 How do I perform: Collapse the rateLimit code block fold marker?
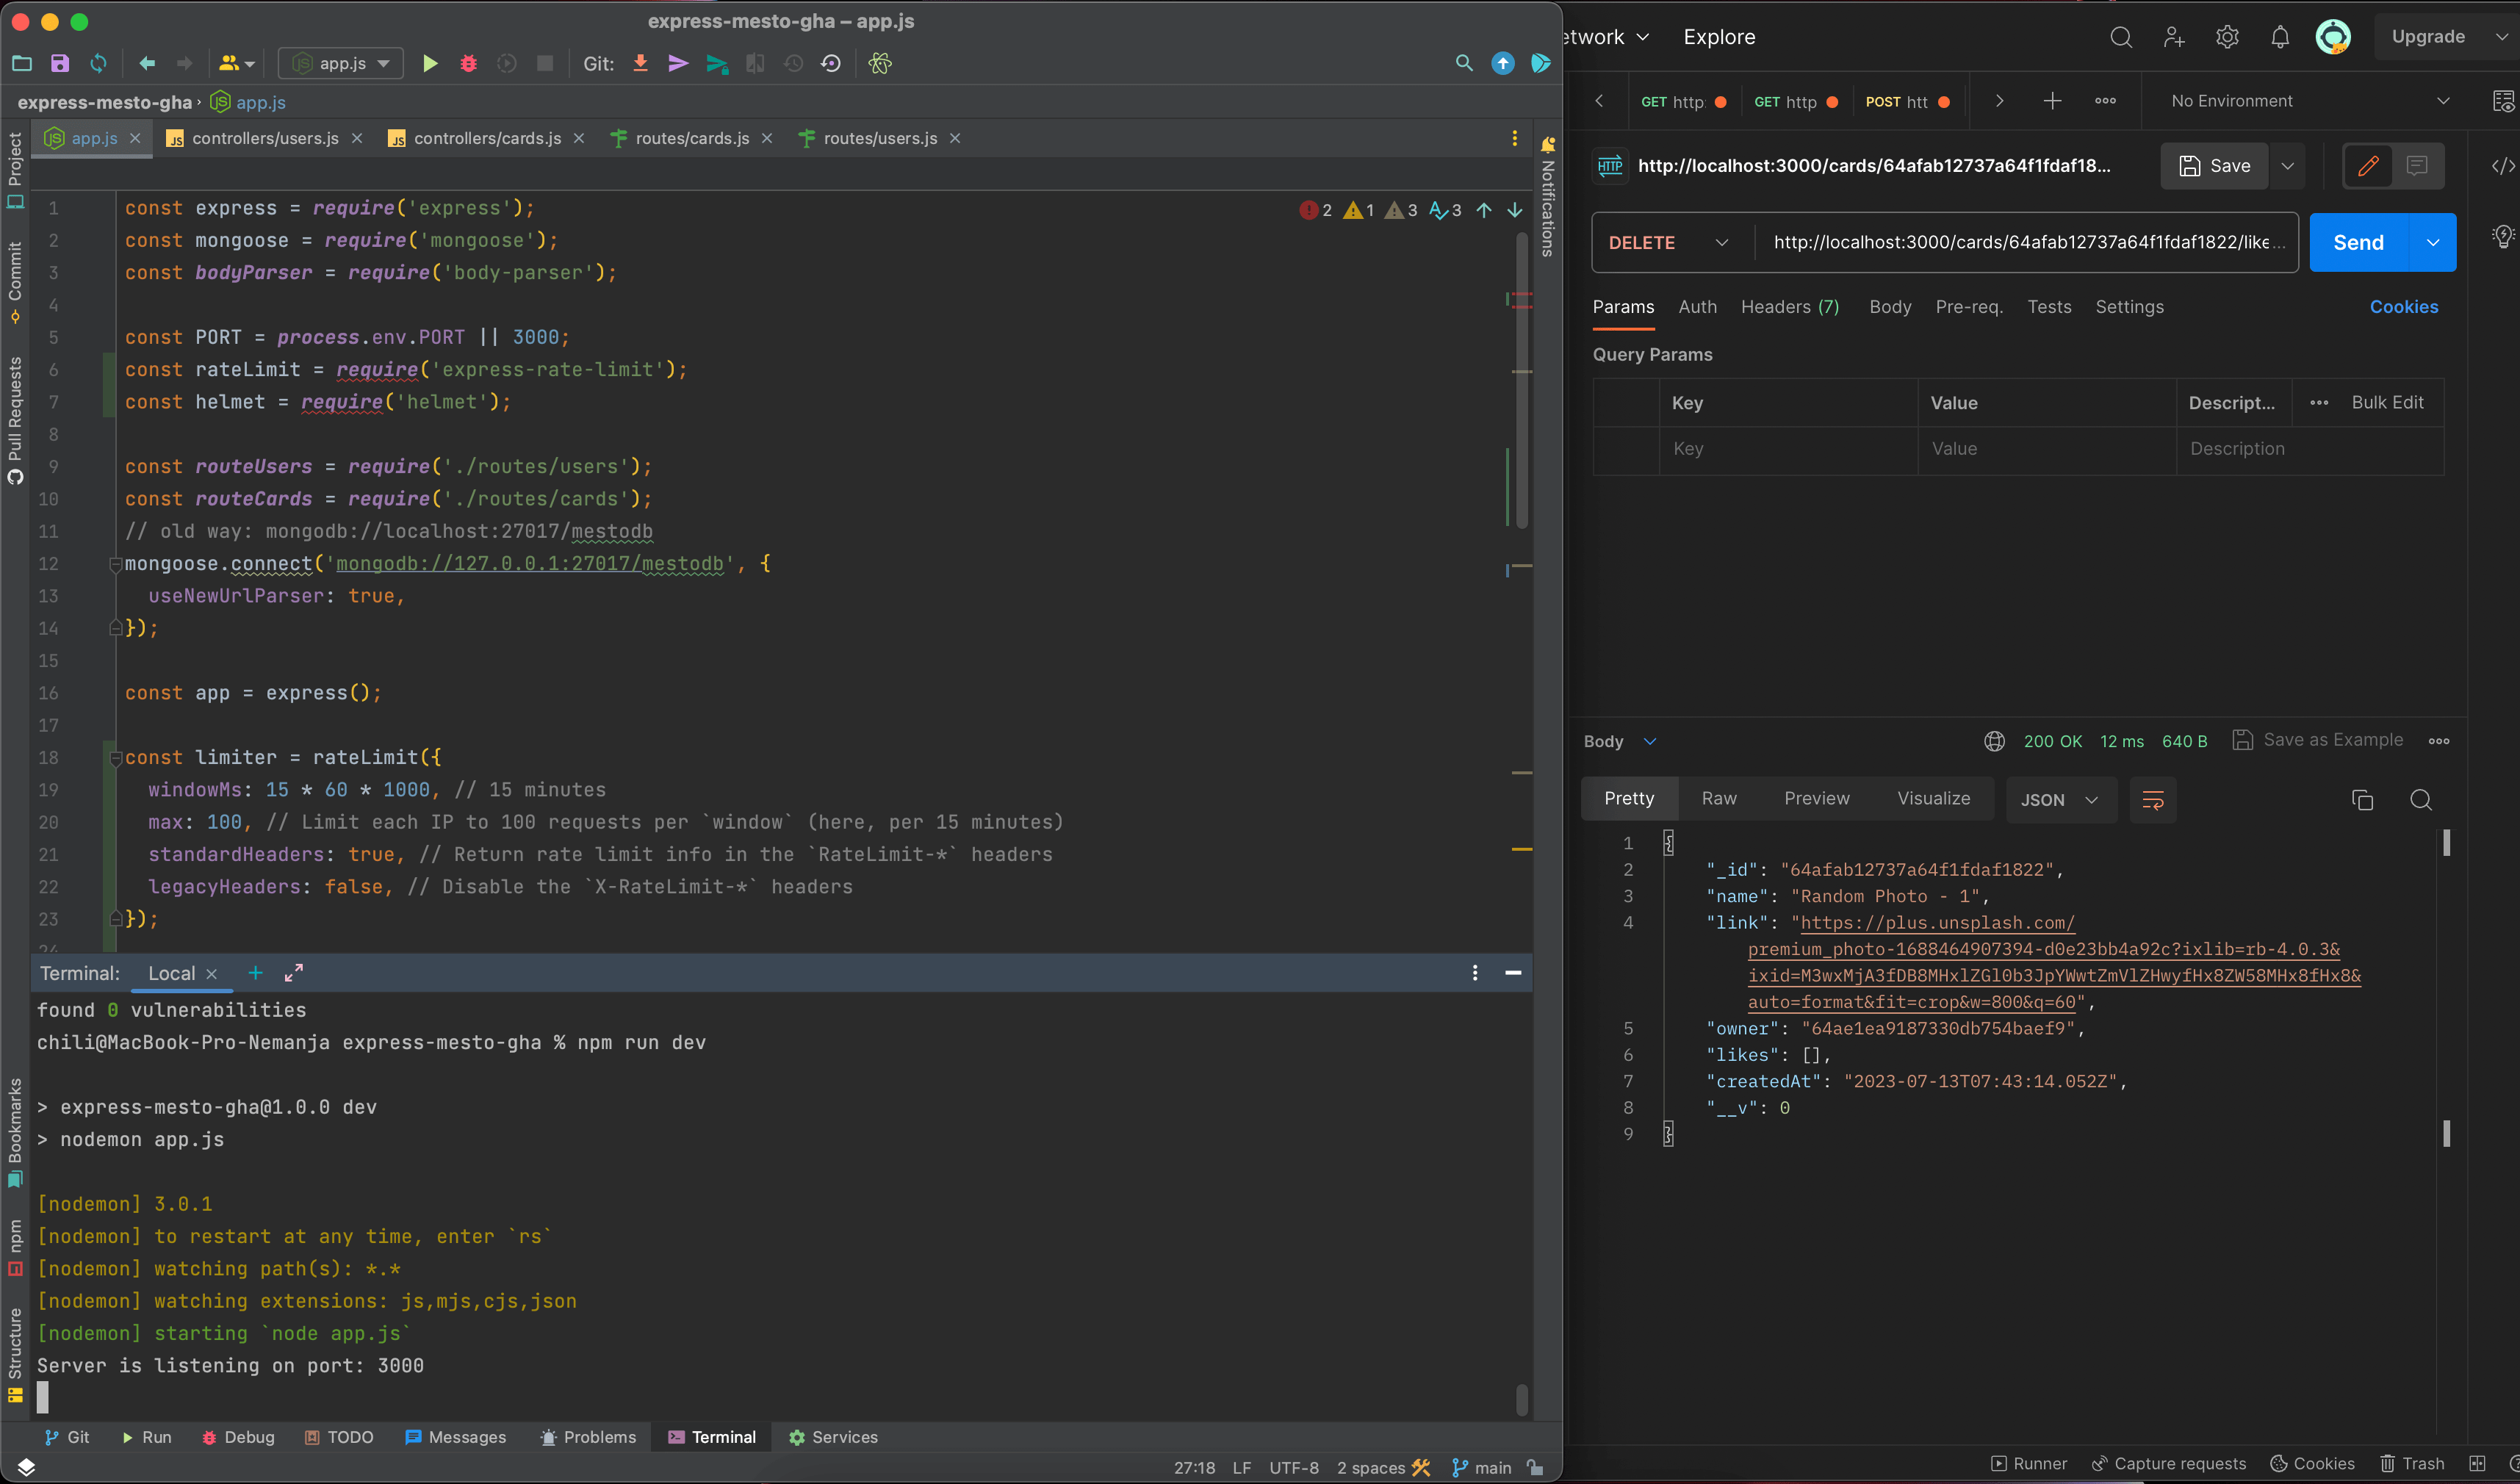(115, 758)
